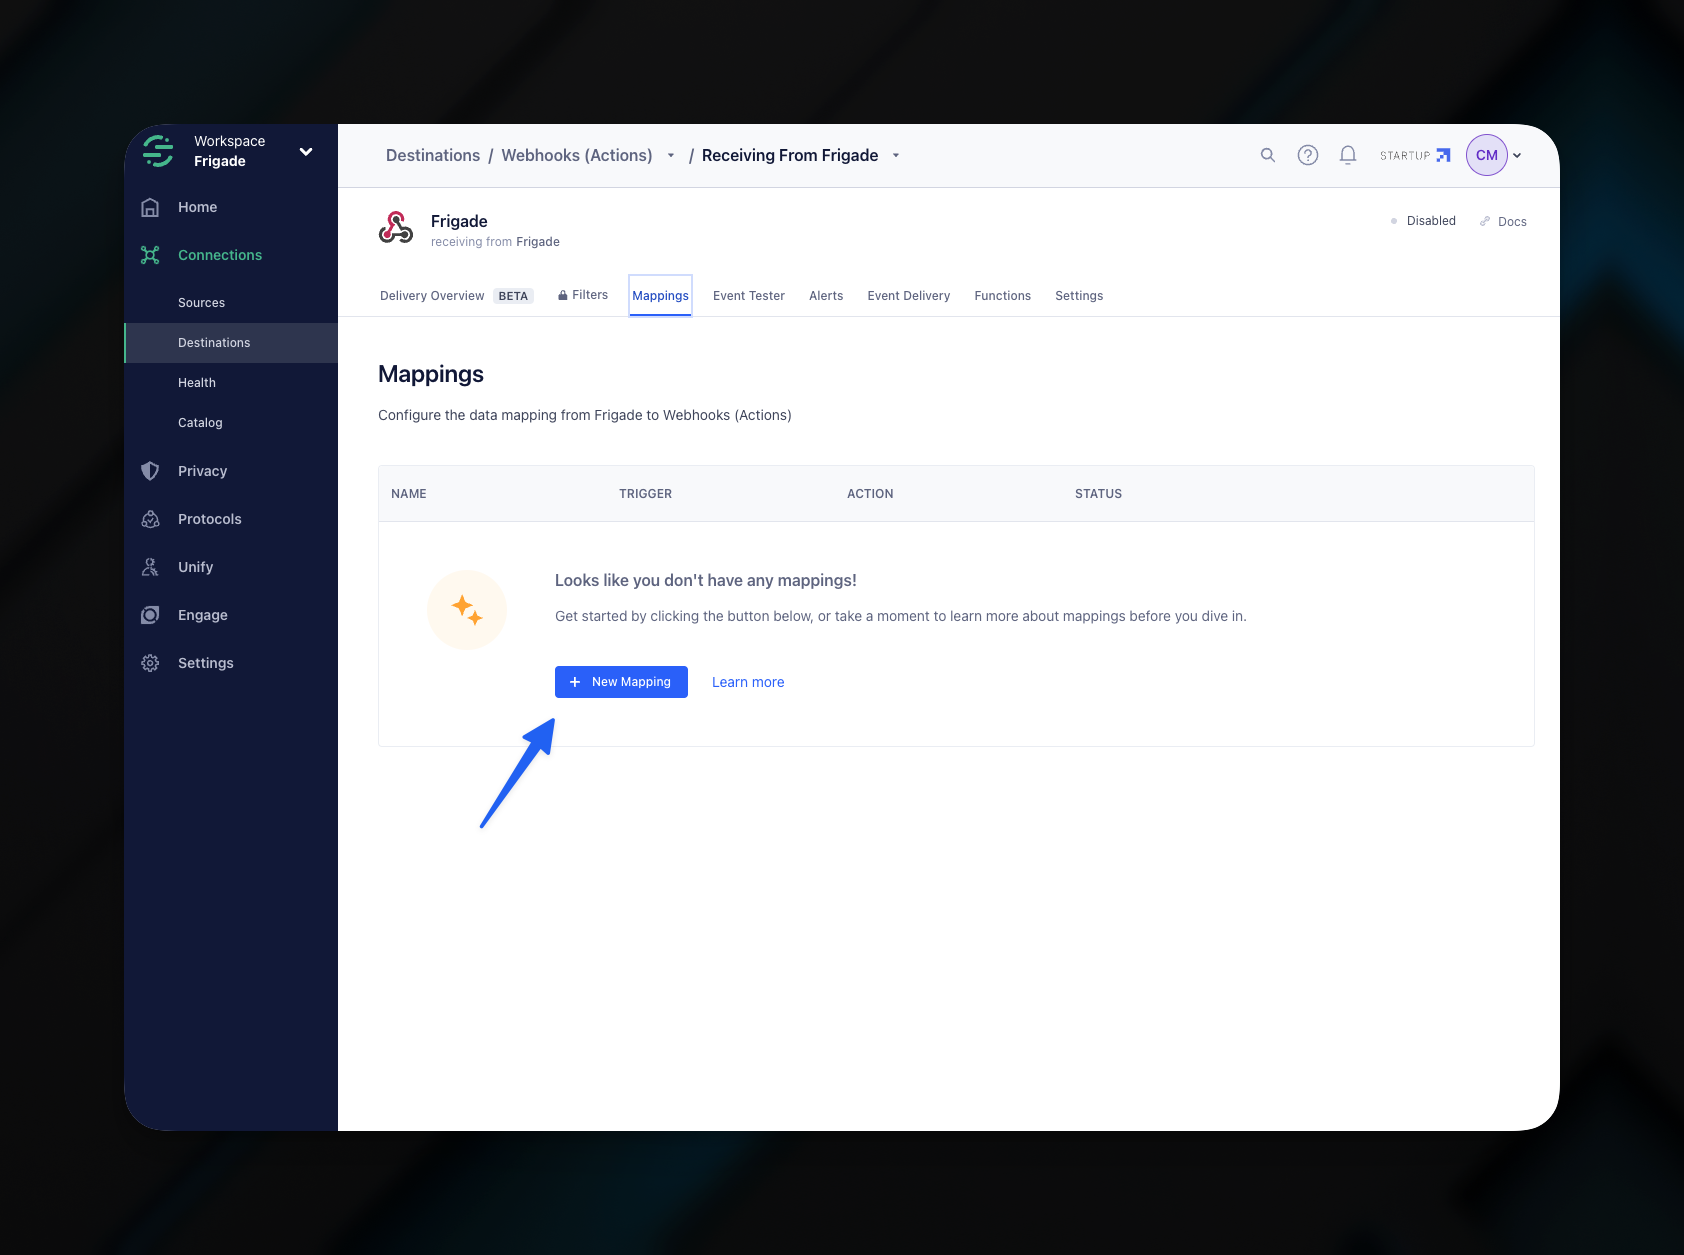Open help via the question mark icon

click(1308, 155)
